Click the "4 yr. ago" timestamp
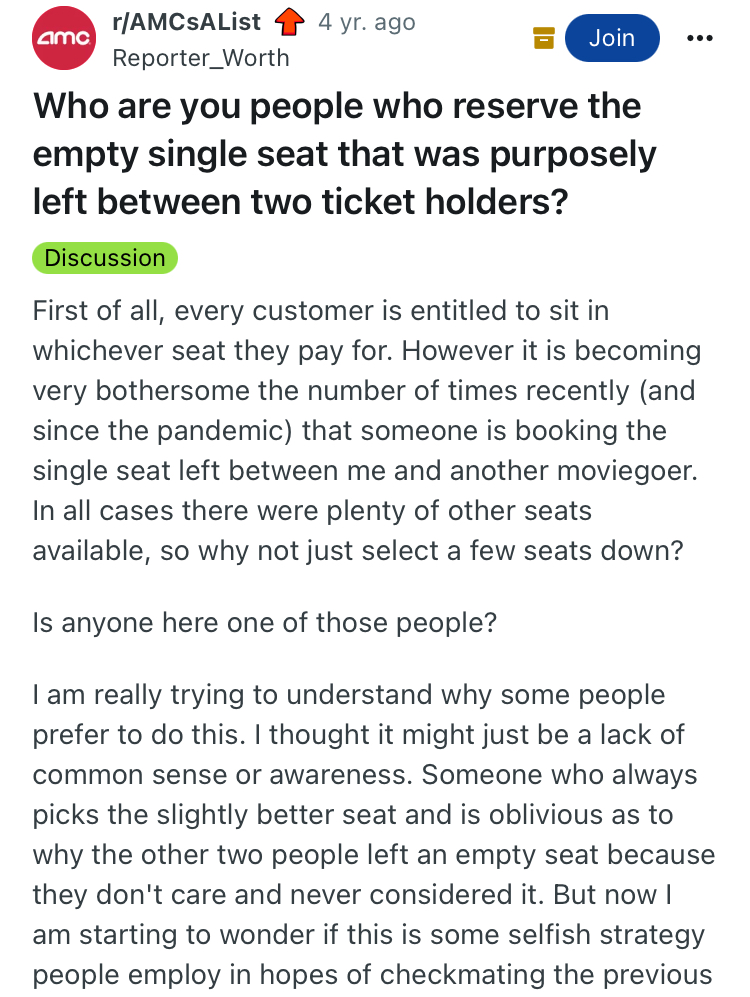 coord(366,21)
